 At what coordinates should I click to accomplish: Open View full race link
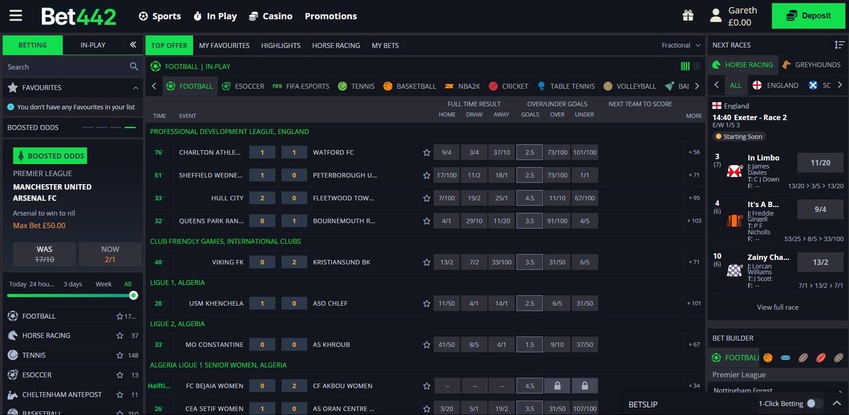tap(778, 307)
